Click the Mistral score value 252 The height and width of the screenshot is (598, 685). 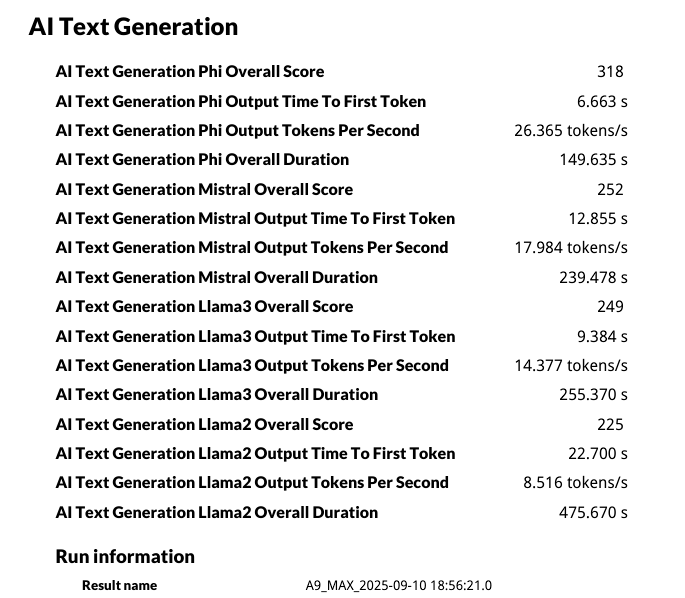pos(610,189)
